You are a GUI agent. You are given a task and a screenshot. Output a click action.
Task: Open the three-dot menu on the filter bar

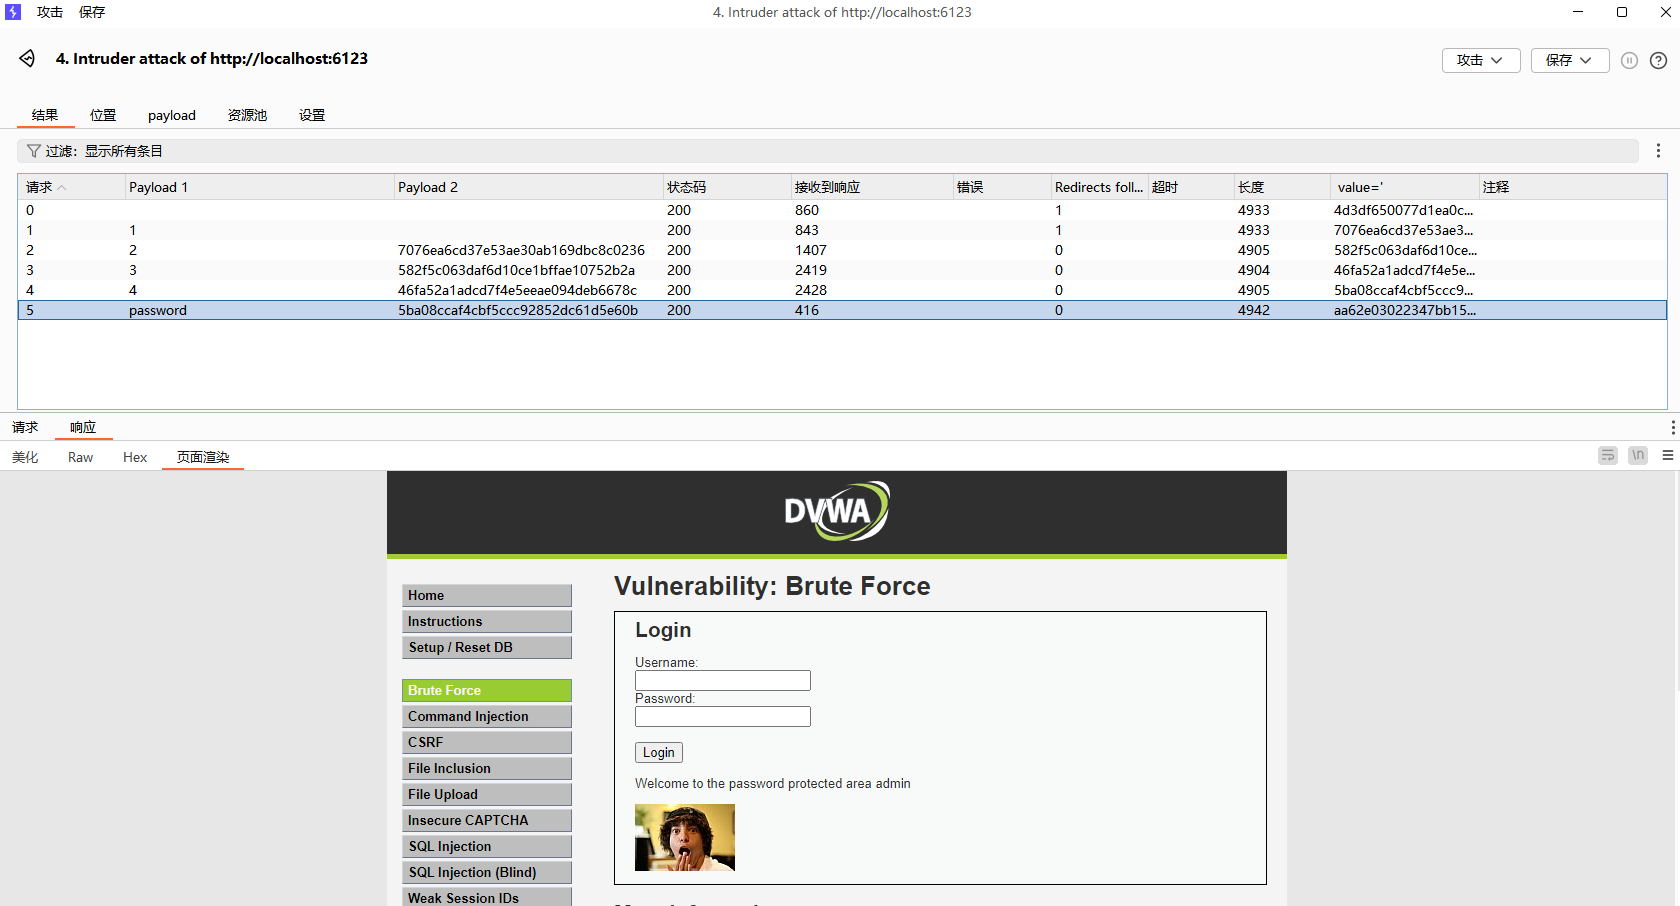point(1658,151)
